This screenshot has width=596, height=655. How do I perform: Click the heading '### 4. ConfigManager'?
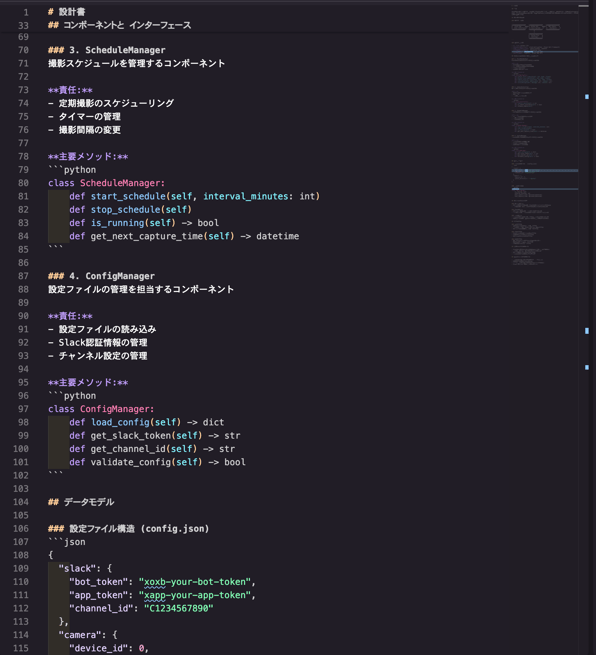[x=101, y=276]
